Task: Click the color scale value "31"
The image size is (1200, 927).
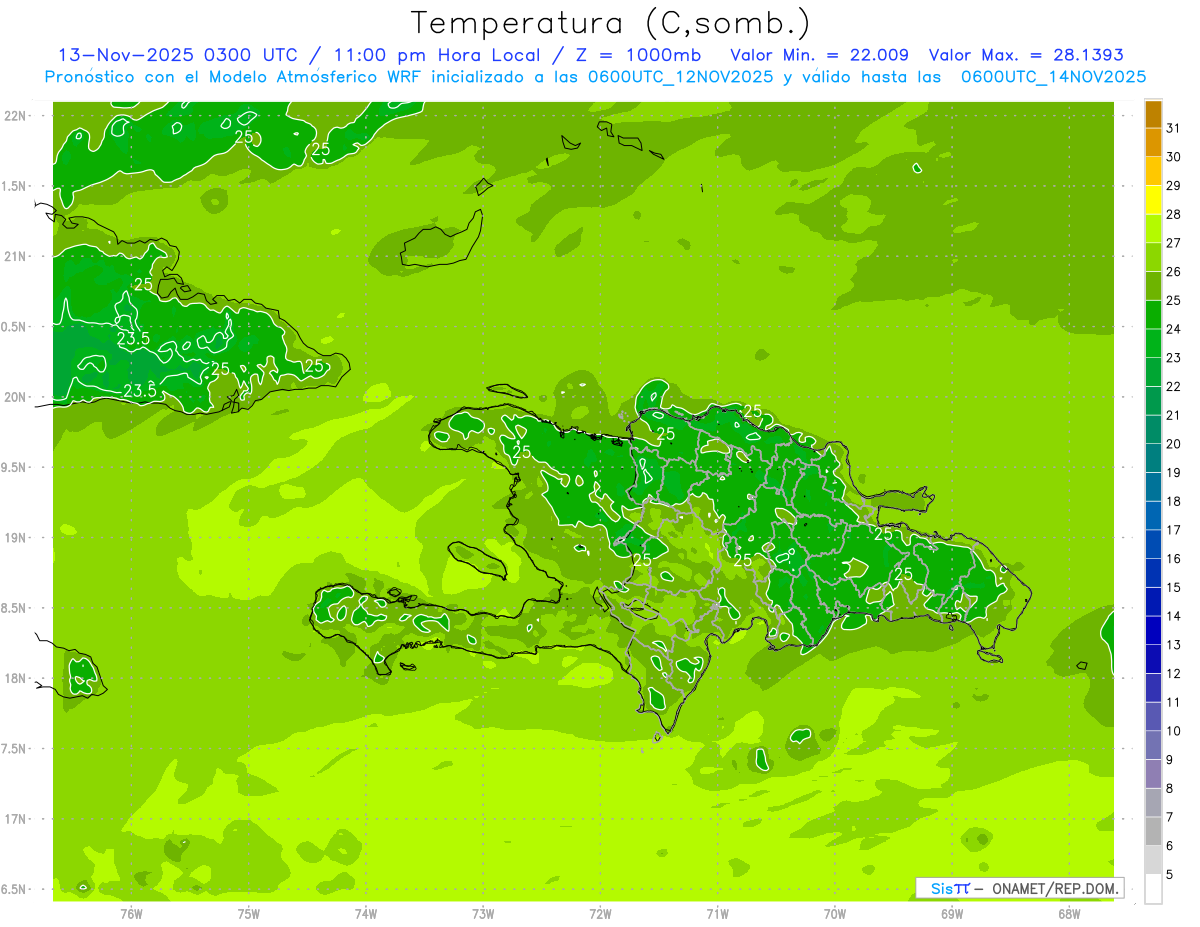Action: tap(1175, 128)
